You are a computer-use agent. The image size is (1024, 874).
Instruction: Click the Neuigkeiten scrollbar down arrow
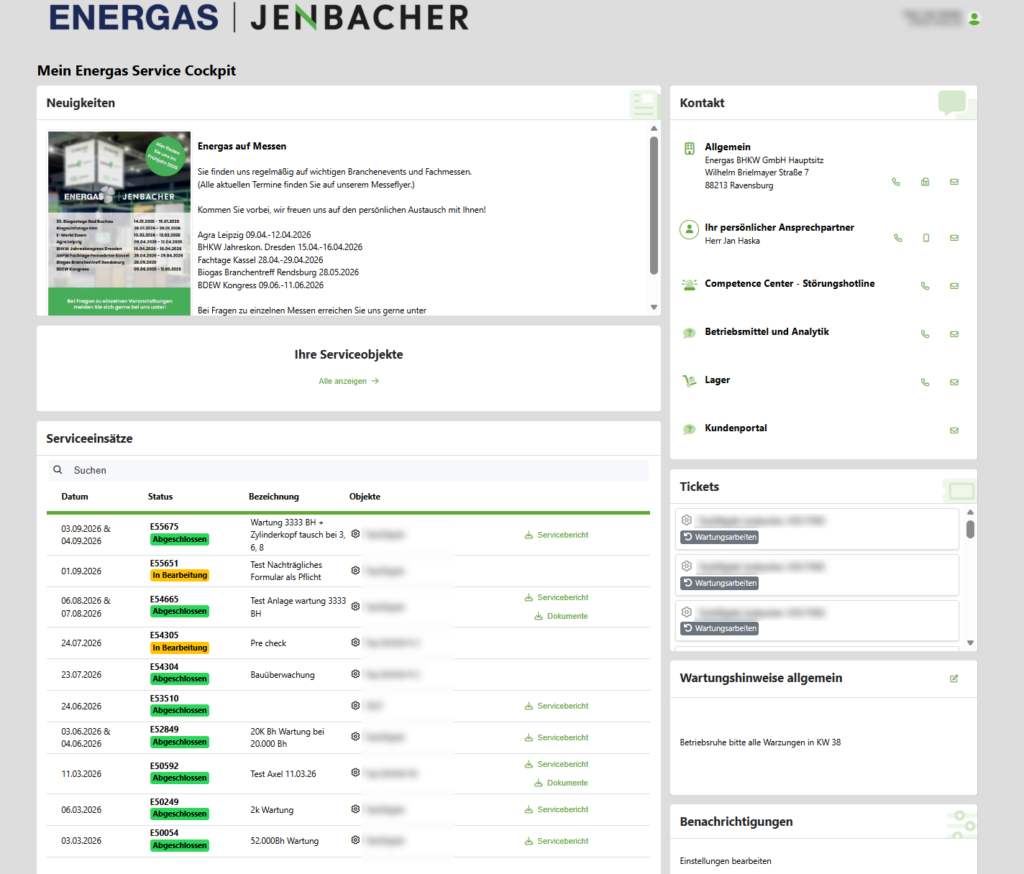[654, 308]
